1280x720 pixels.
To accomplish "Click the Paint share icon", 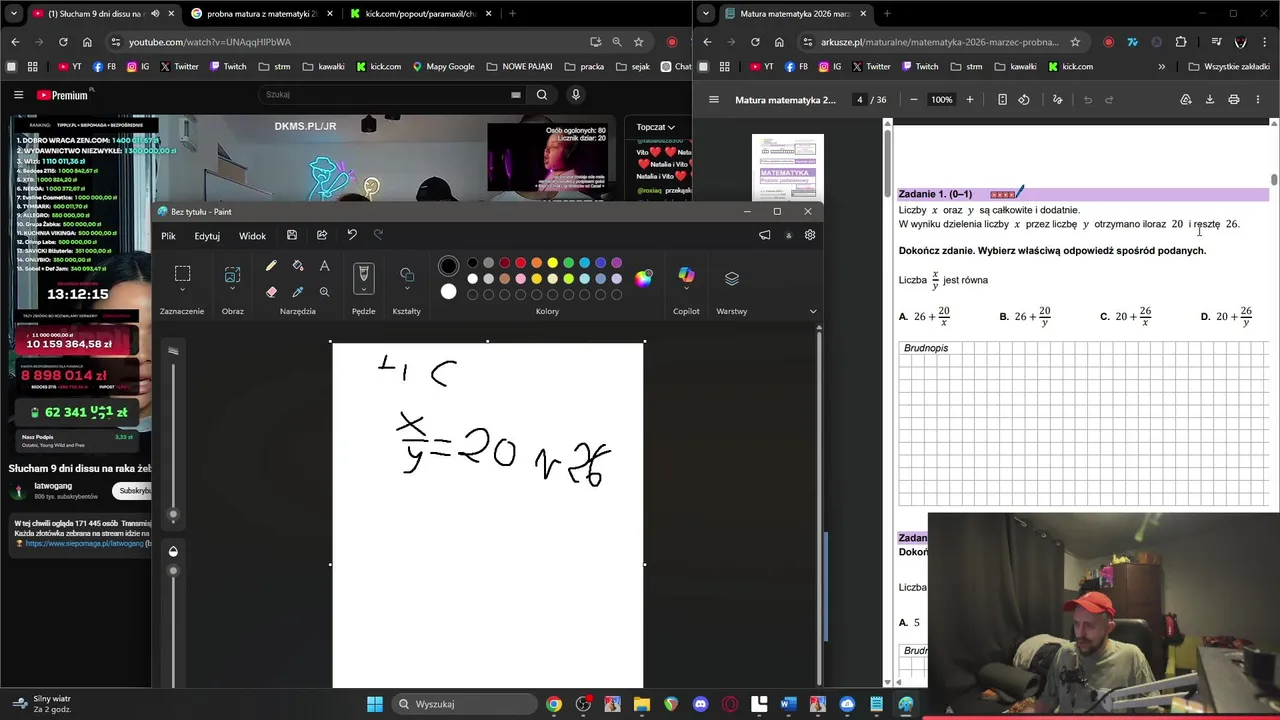I will point(322,235).
